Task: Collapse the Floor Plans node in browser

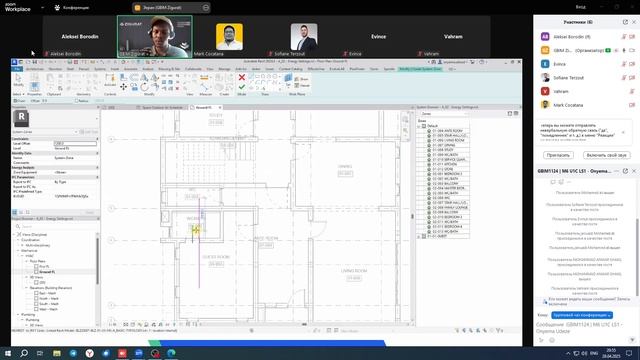Action: pos(27,261)
